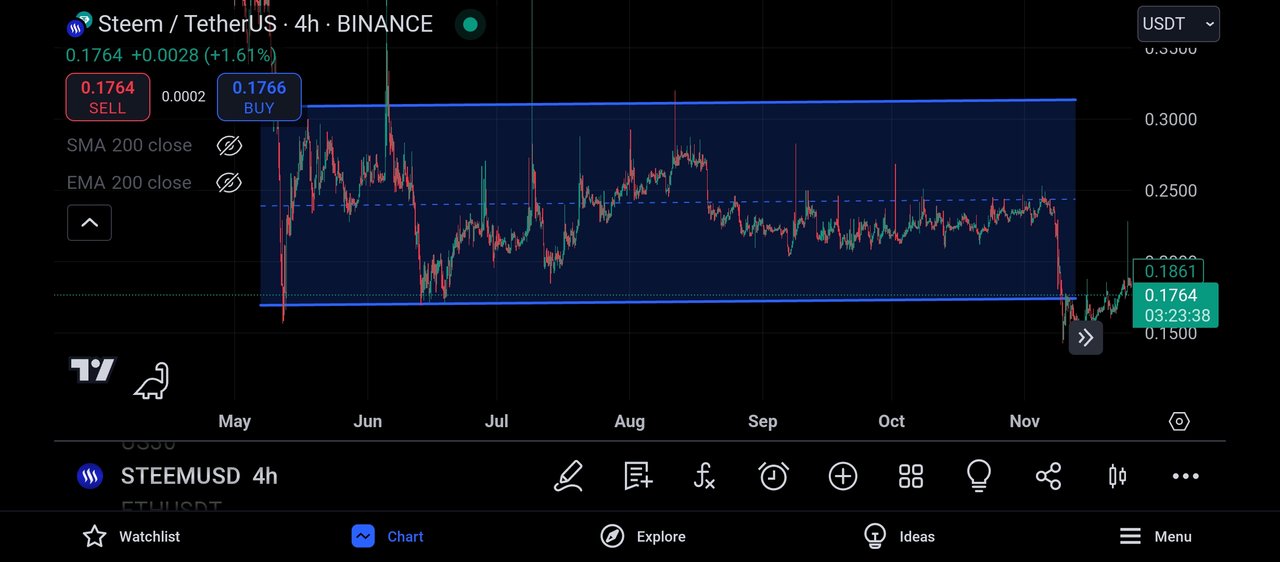Go to the Explore tab
Viewport: 1280px width, 562px height.
point(643,537)
